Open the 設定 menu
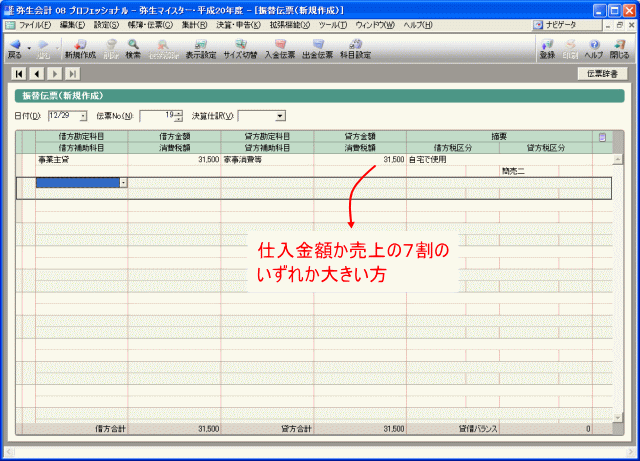 pyautogui.click(x=106, y=25)
